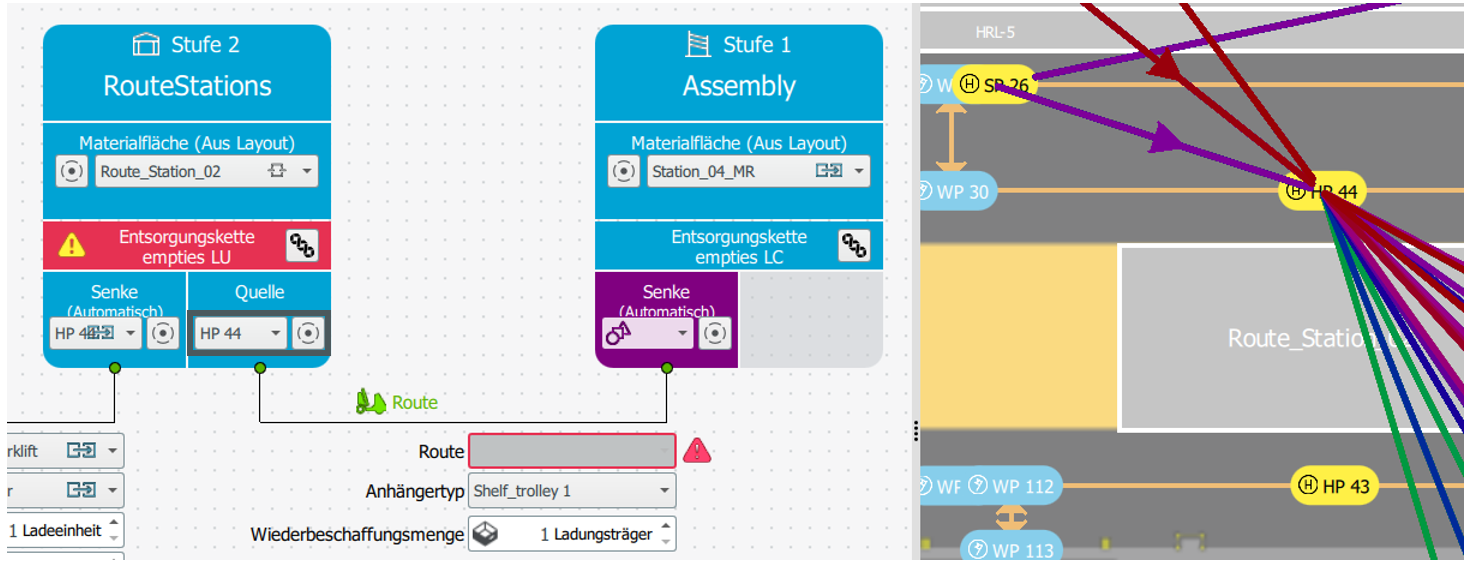Click target button next to Quelle HP 44
The height and width of the screenshot is (563, 1467).
pos(308,333)
